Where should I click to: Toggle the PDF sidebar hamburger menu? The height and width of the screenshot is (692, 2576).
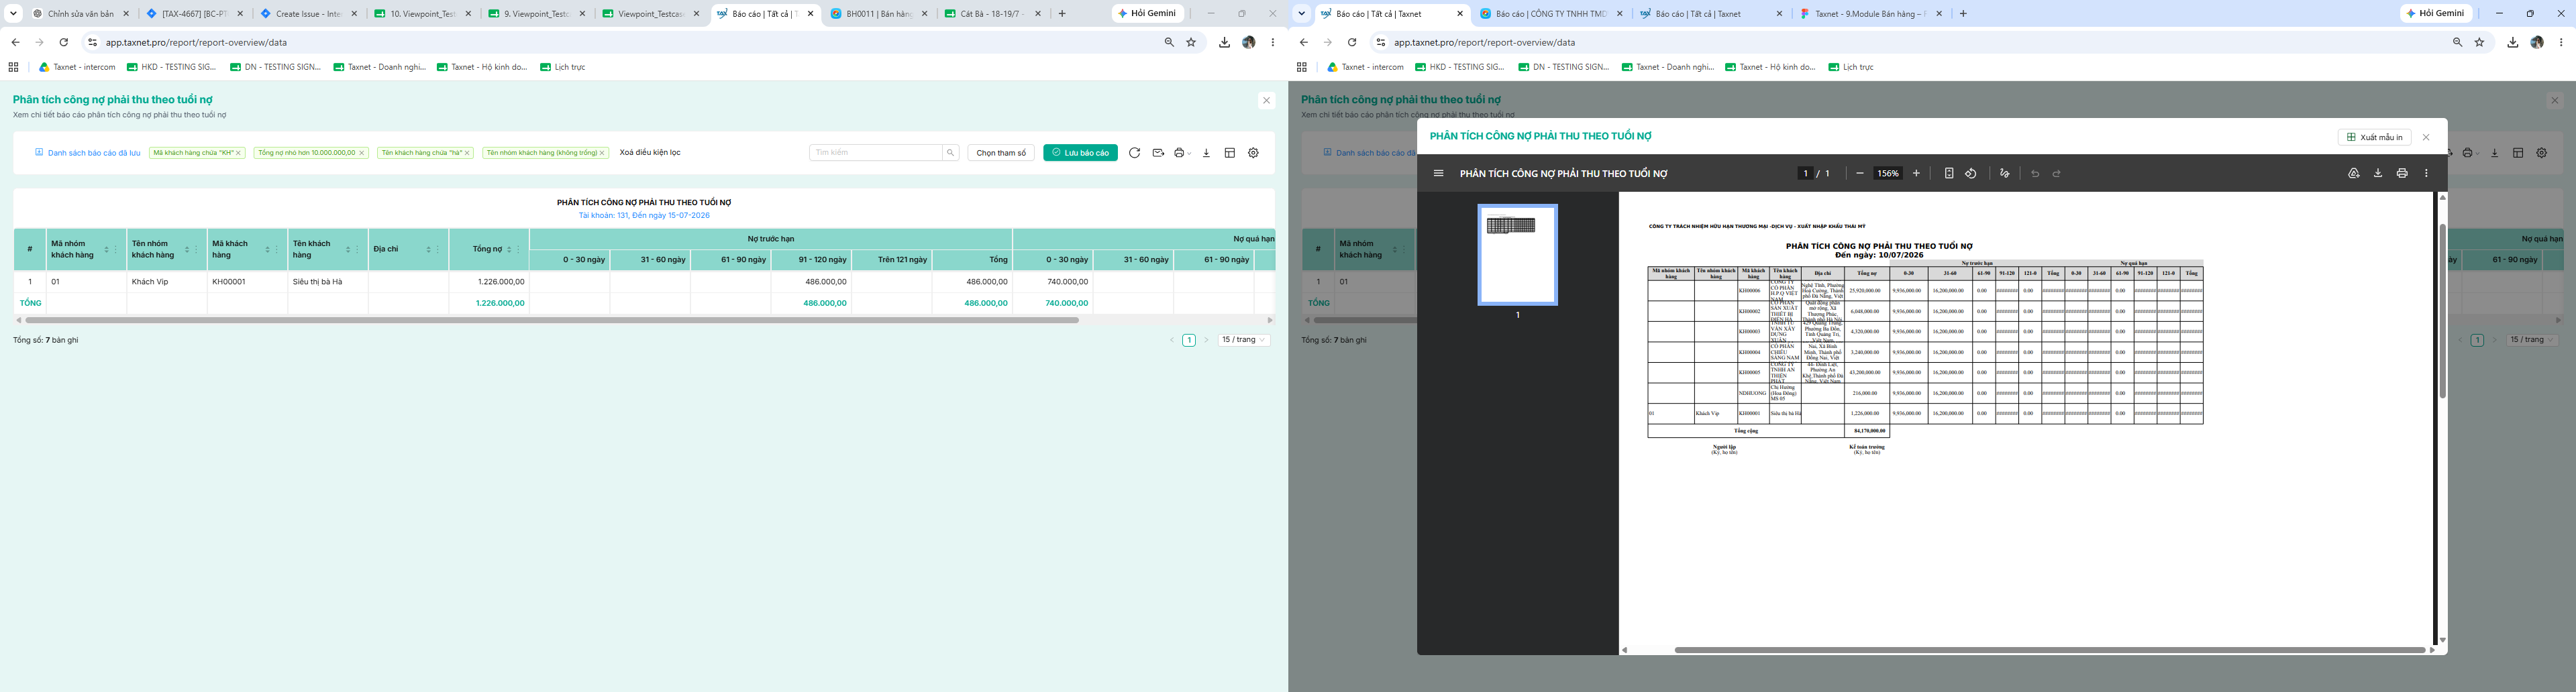click(1438, 173)
